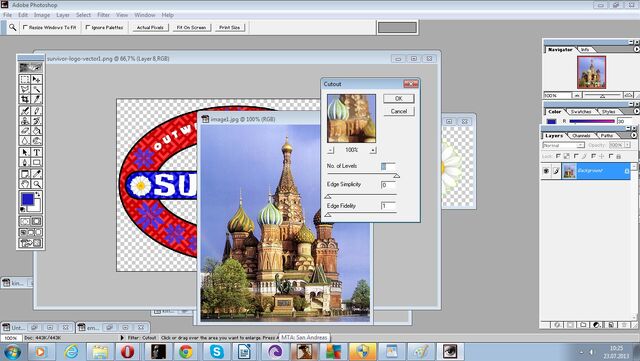Select the Lasso tool
Viewport: 640px width, 361px height.
tap(25, 89)
